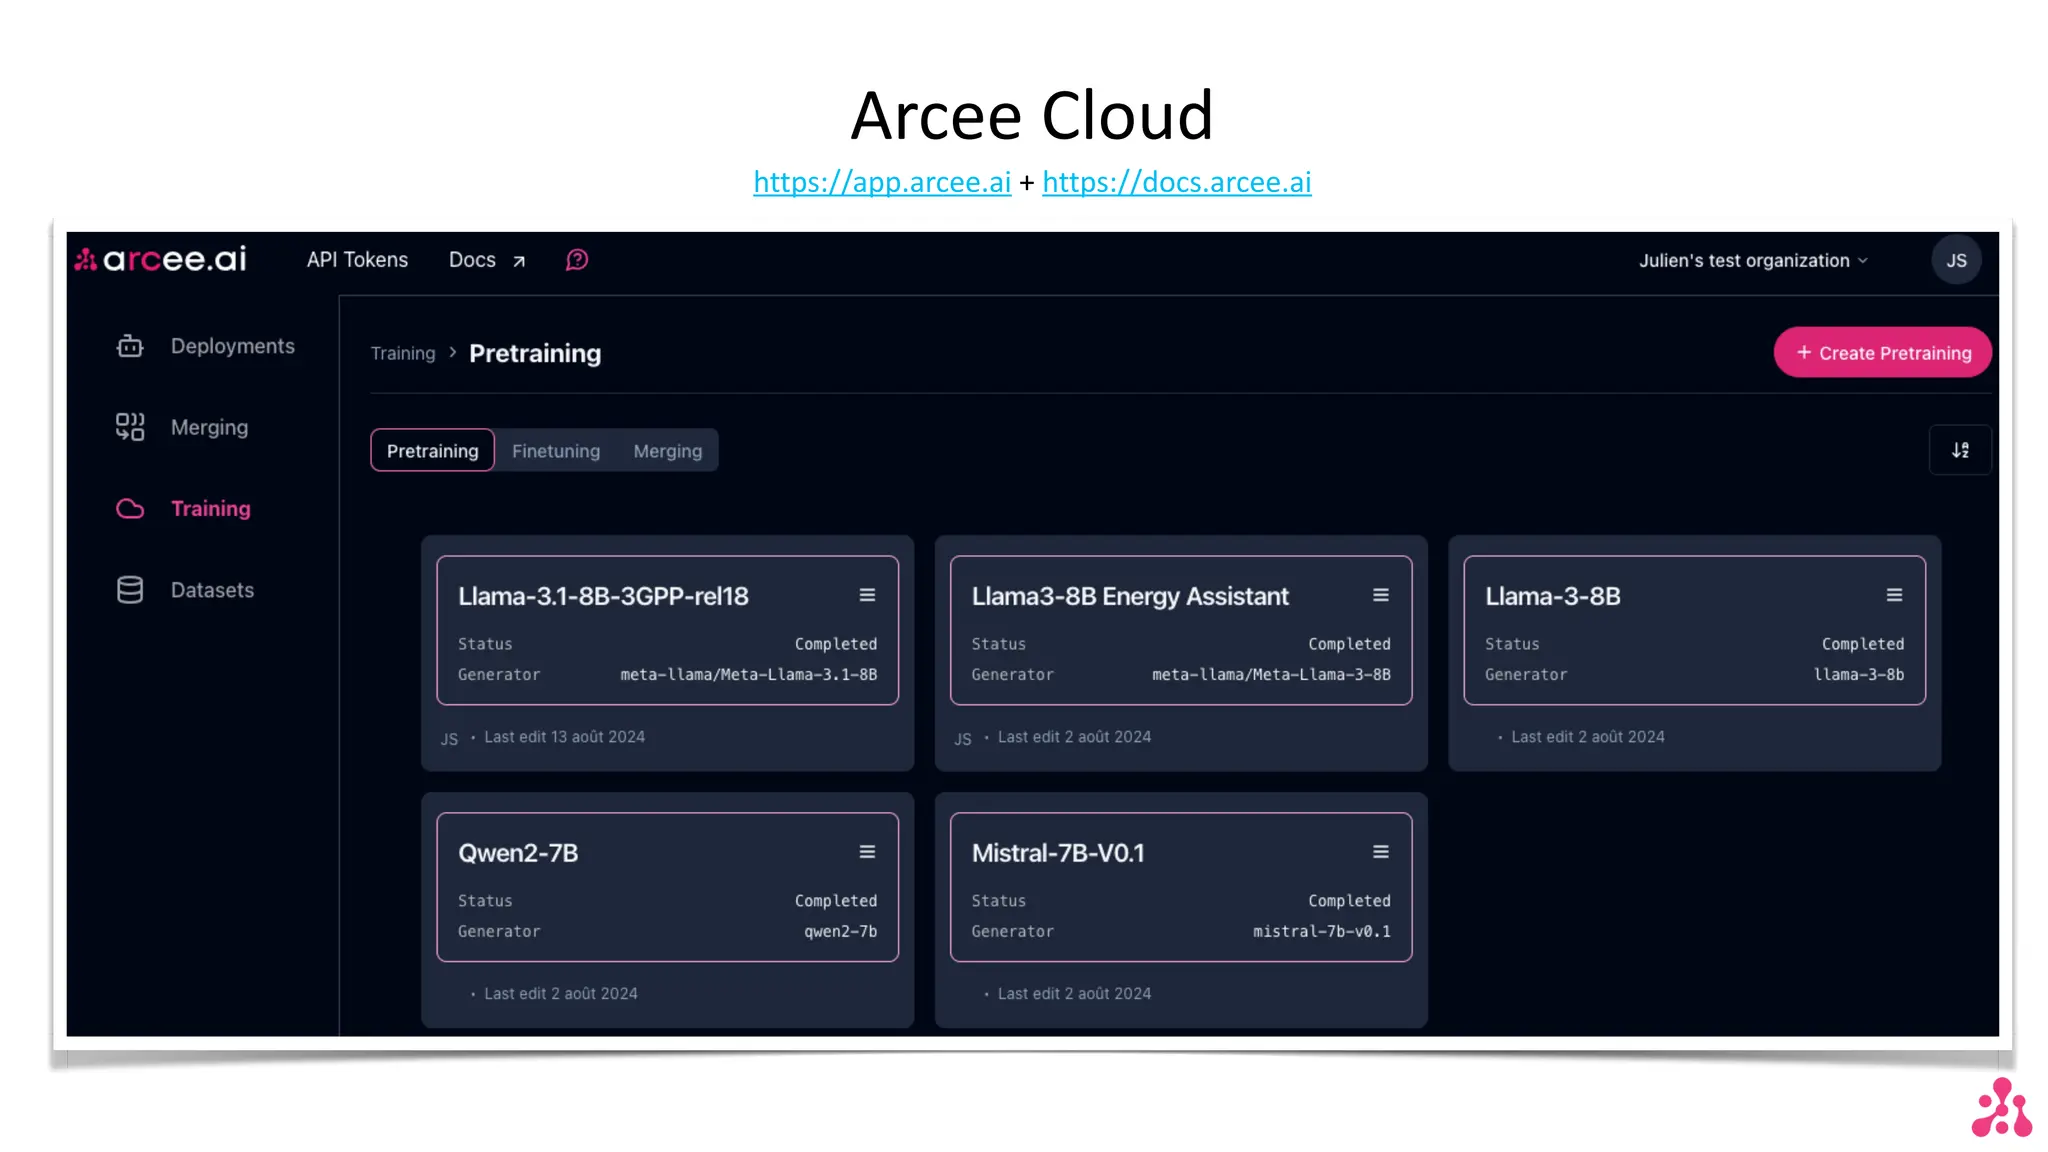This screenshot has width=2048, height=1152.
Task: Open the Llama3-8B Energy Assistant title
Action: [1130, 596]
